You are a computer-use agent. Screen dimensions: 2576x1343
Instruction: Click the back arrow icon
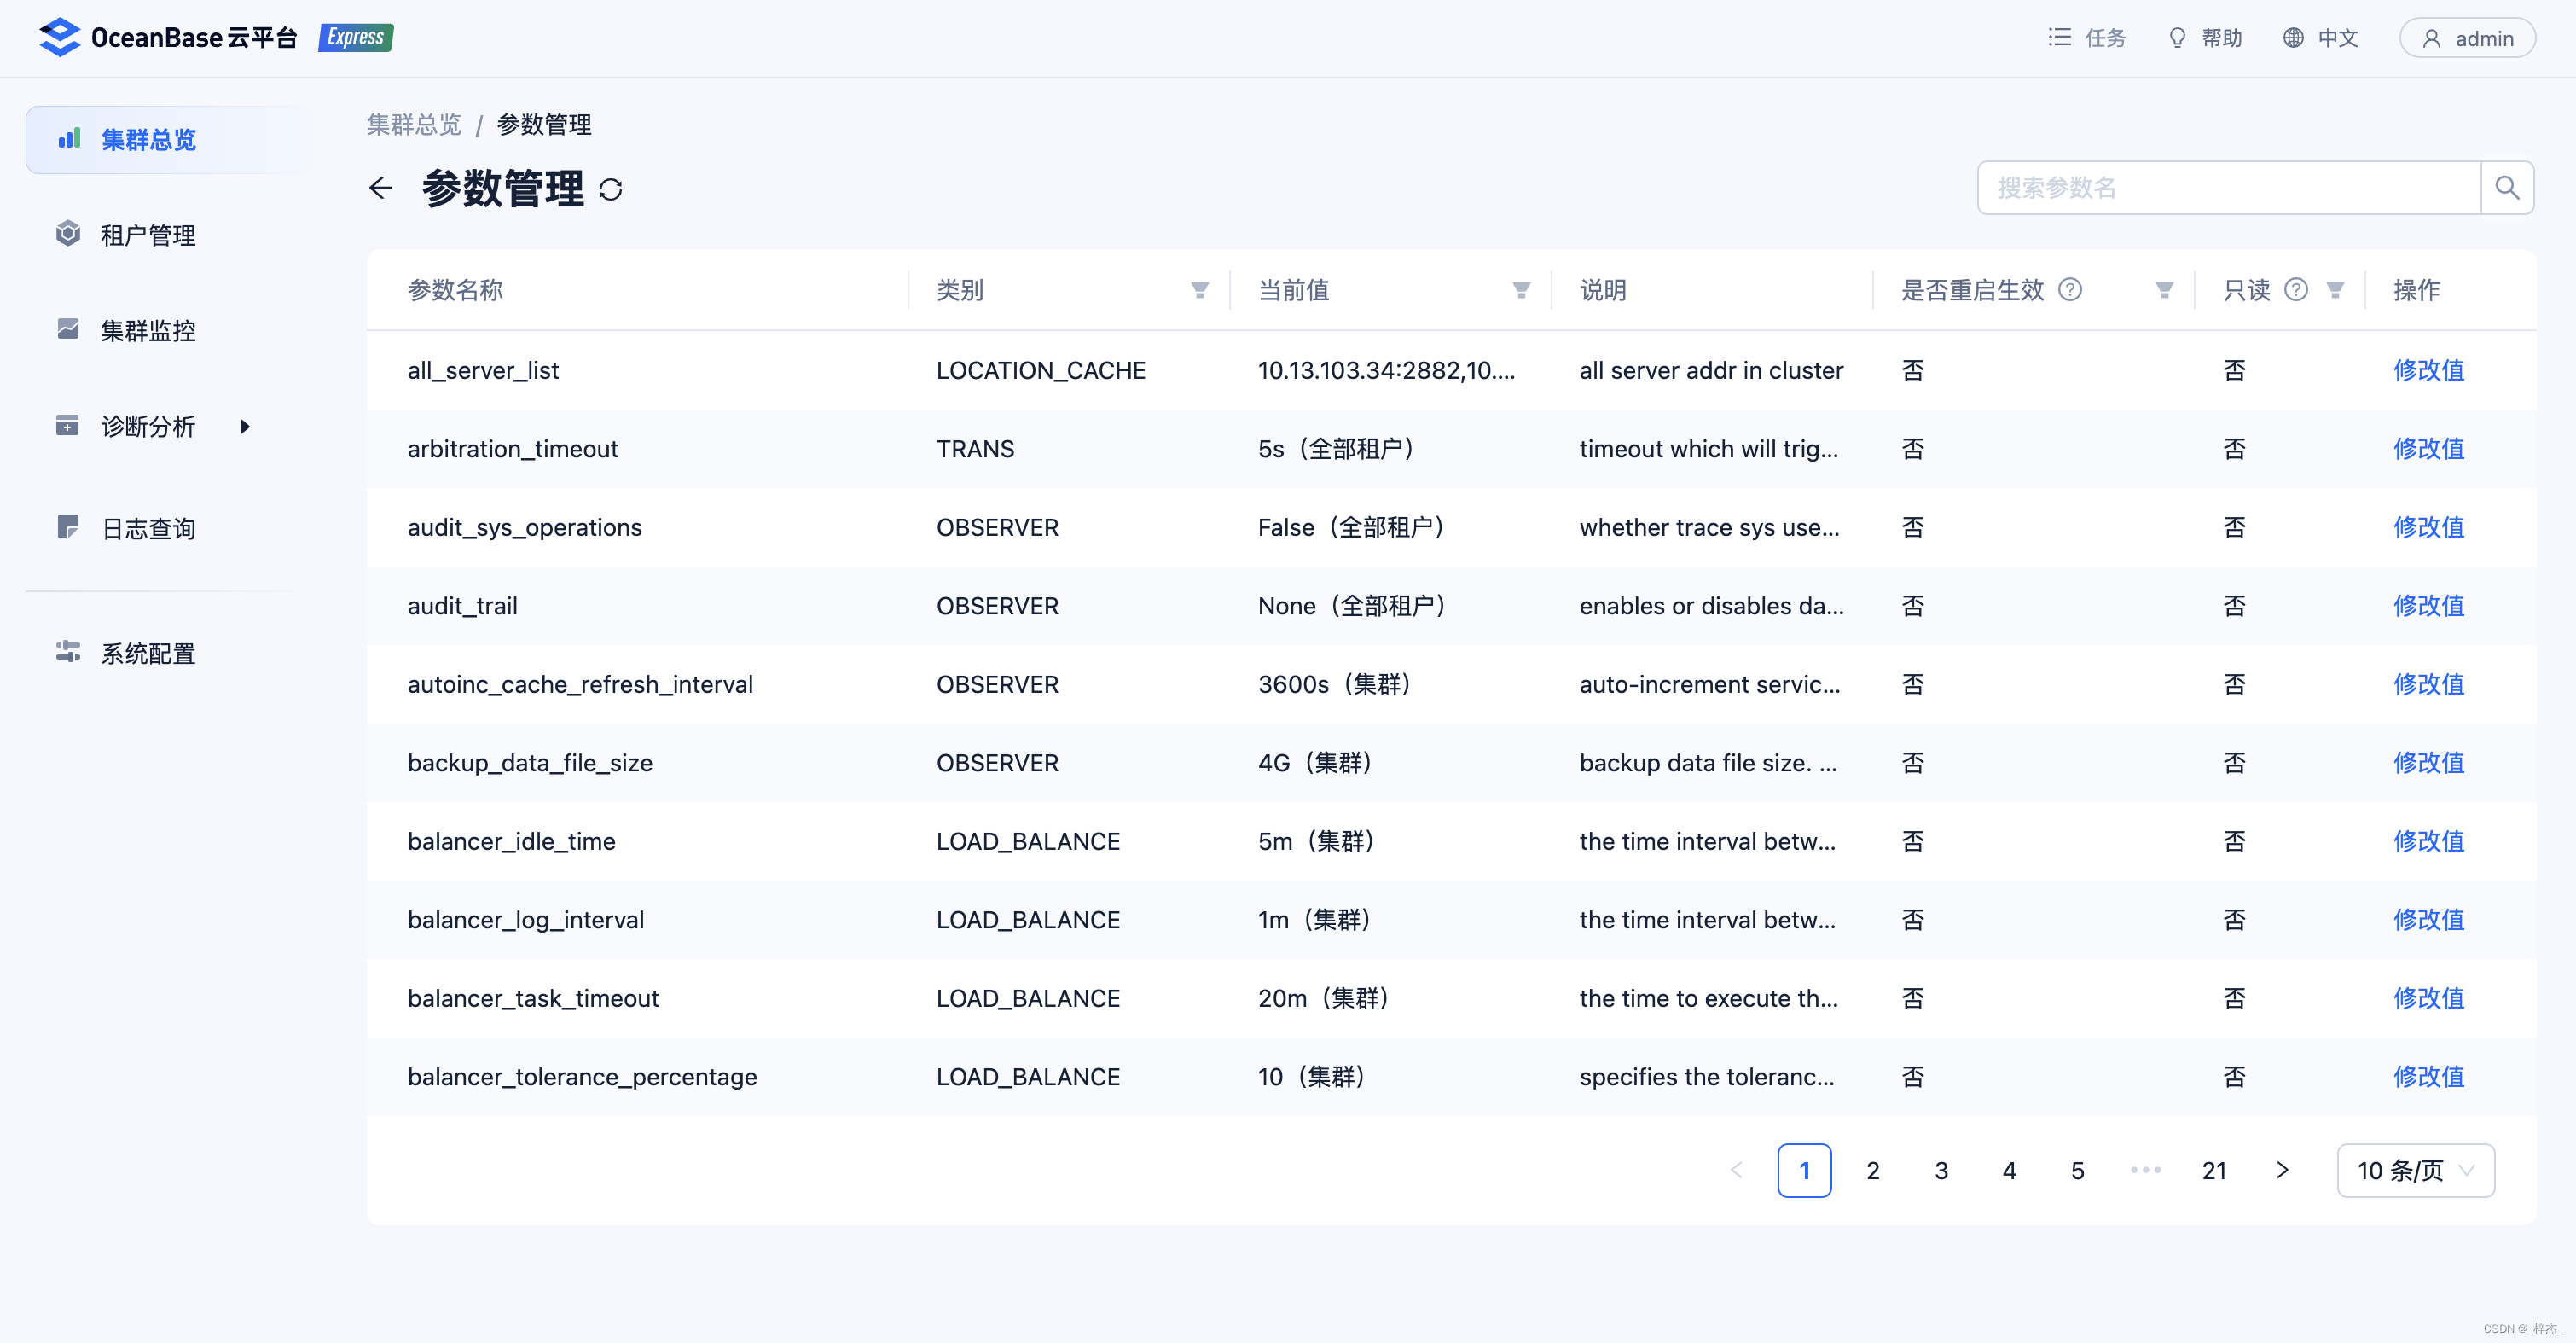(x=380, y=188)
